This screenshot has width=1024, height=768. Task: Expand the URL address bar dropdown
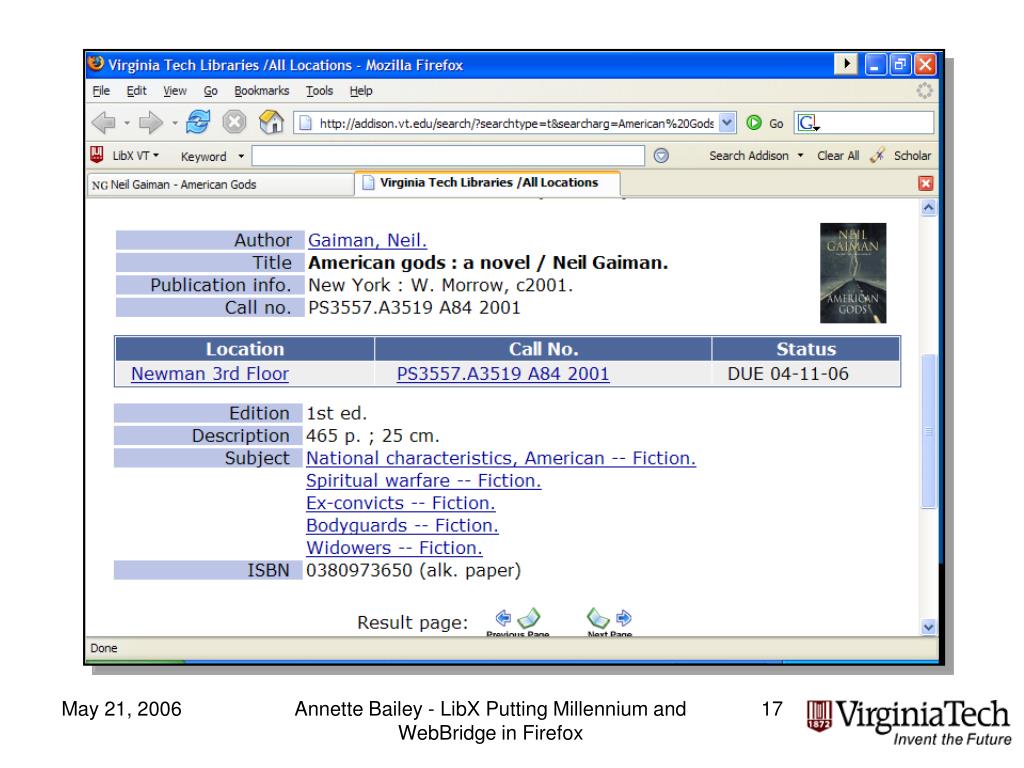pyautogui.click(x=727, y=123)
